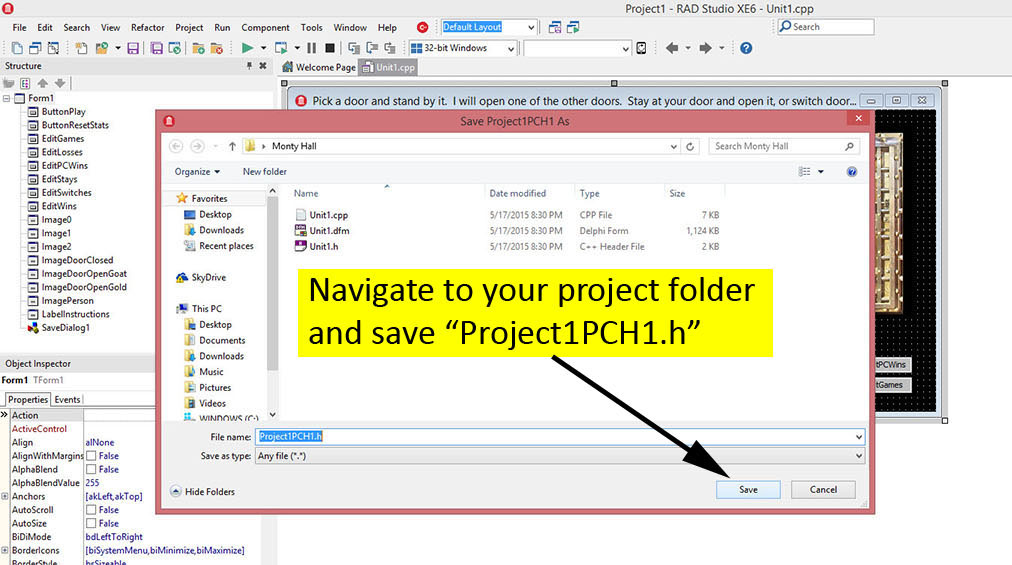This screenshot has height=565, width=1012.
Task: Open the Refactor menu
Action: pos(147,27)
